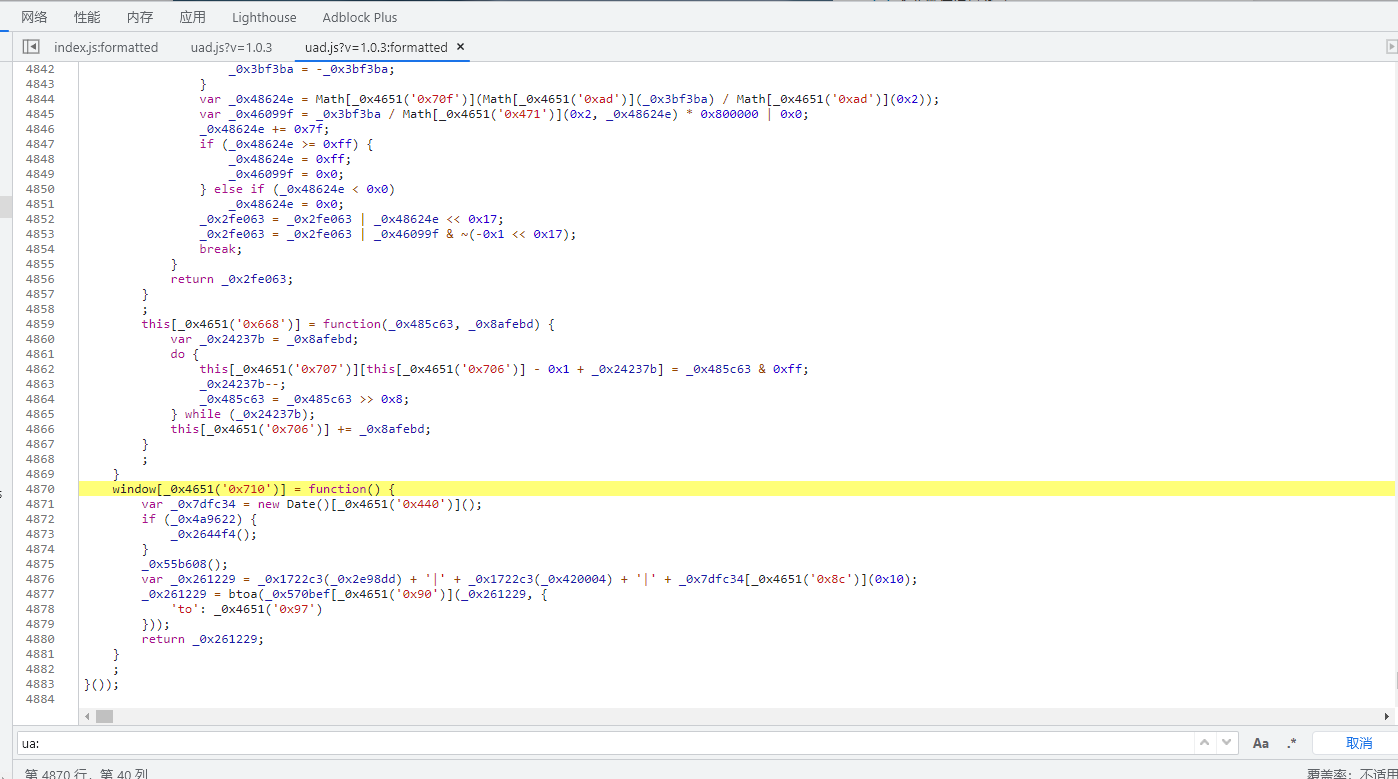The height and width of the screenshot is (779, 1398).
Task: Click the '_0x24237b--;' line
Action: click(242, 384)
